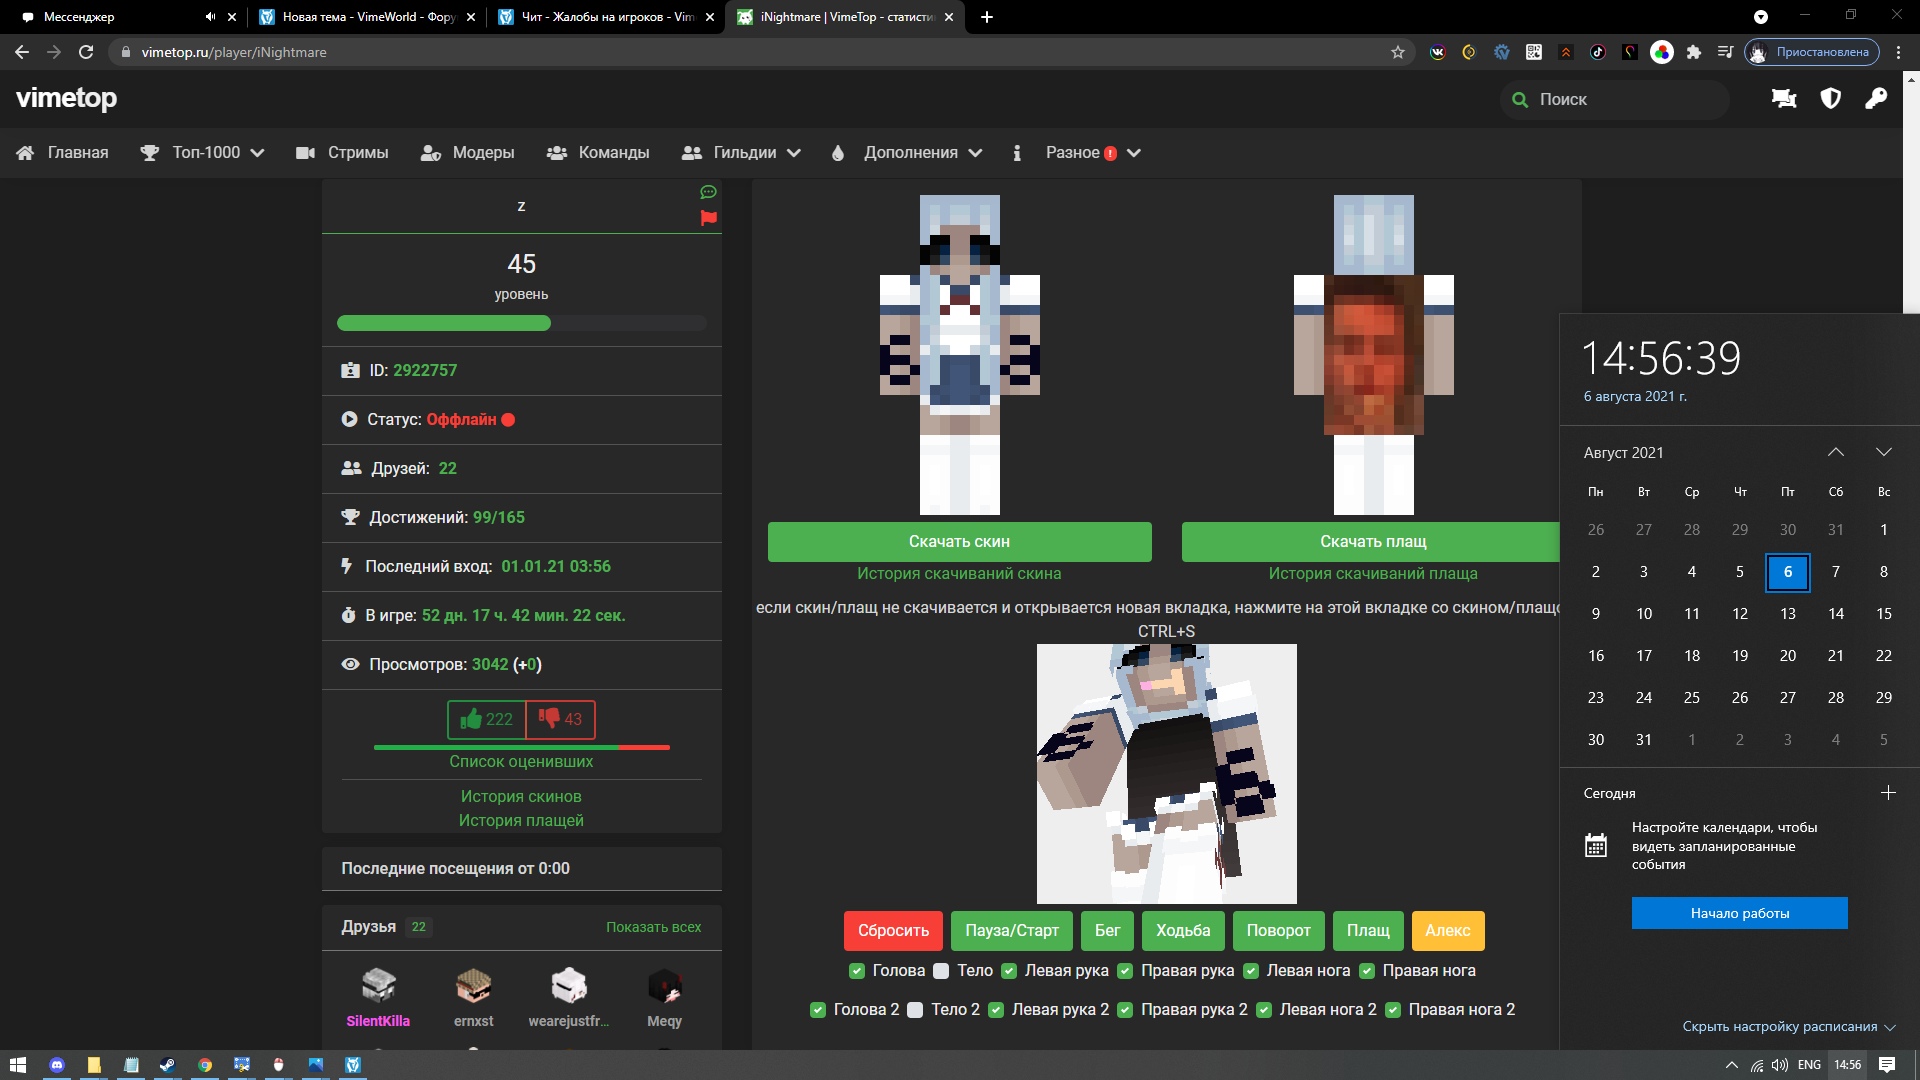Click the level progress bar
Viewport: 1920px width, 1080px height.
pos(521,324)
